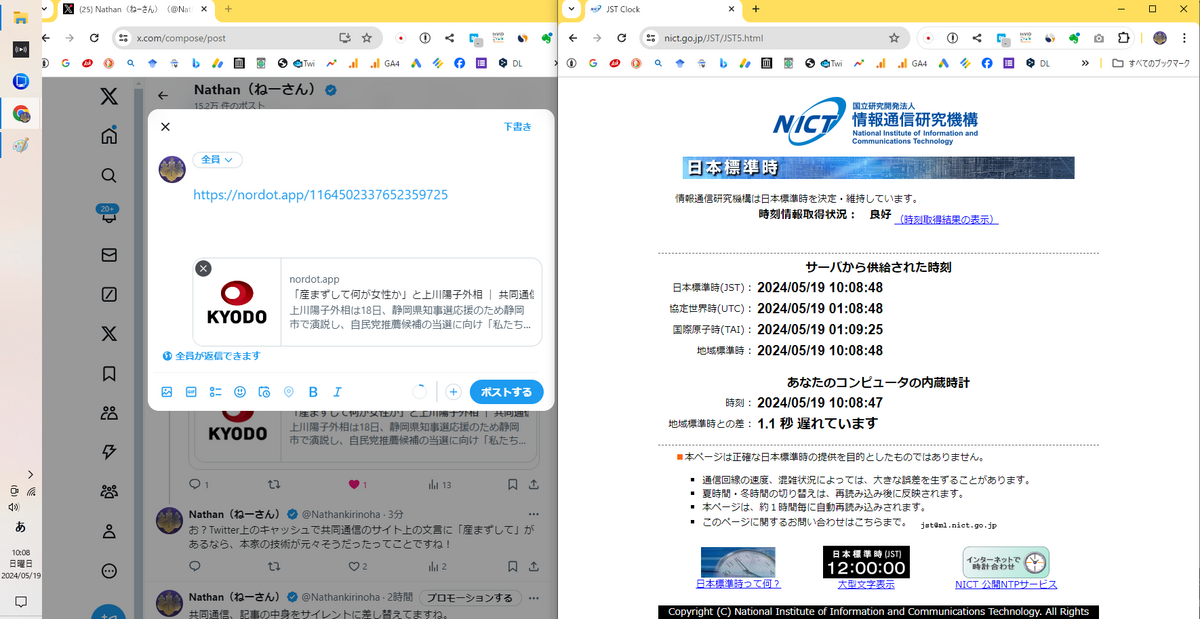Click the ポストする button
The width and height of the screenshot is (1200, 619).
pos(507,392)
